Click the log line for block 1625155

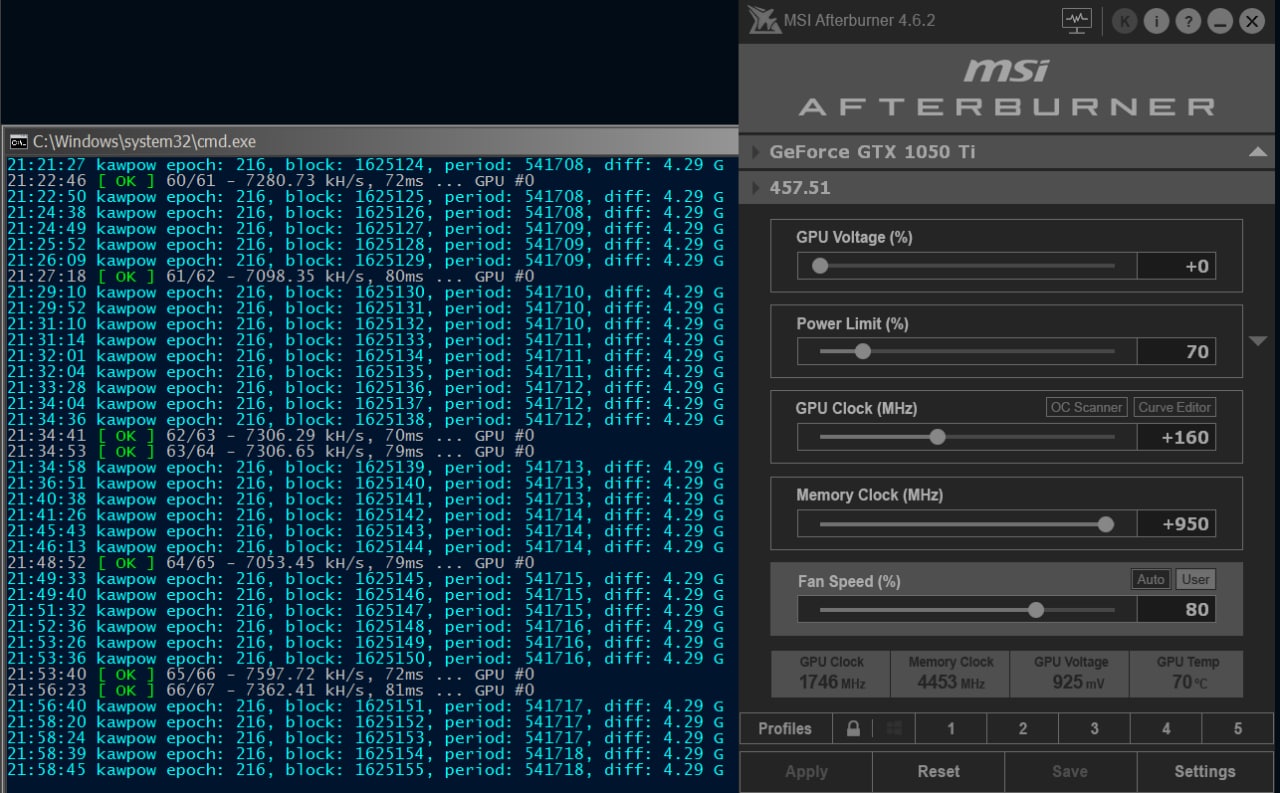coord(365,770)
